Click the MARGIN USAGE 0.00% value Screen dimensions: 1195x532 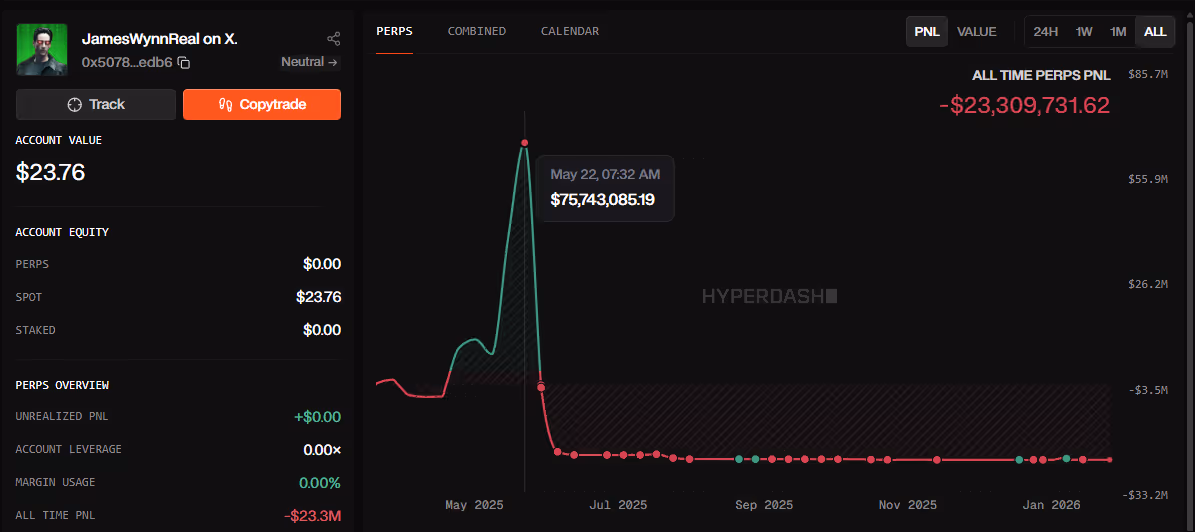[319, 482]
